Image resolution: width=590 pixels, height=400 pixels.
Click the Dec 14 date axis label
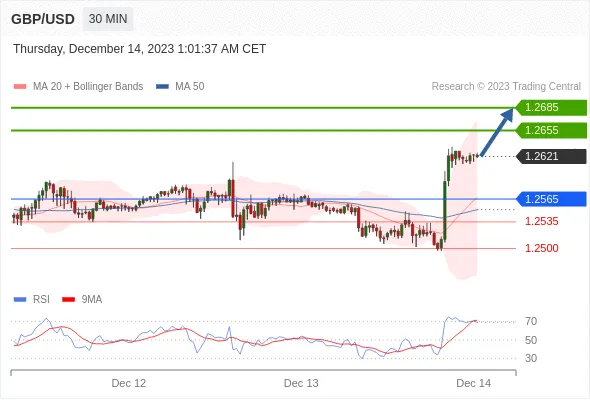[473, 383]
